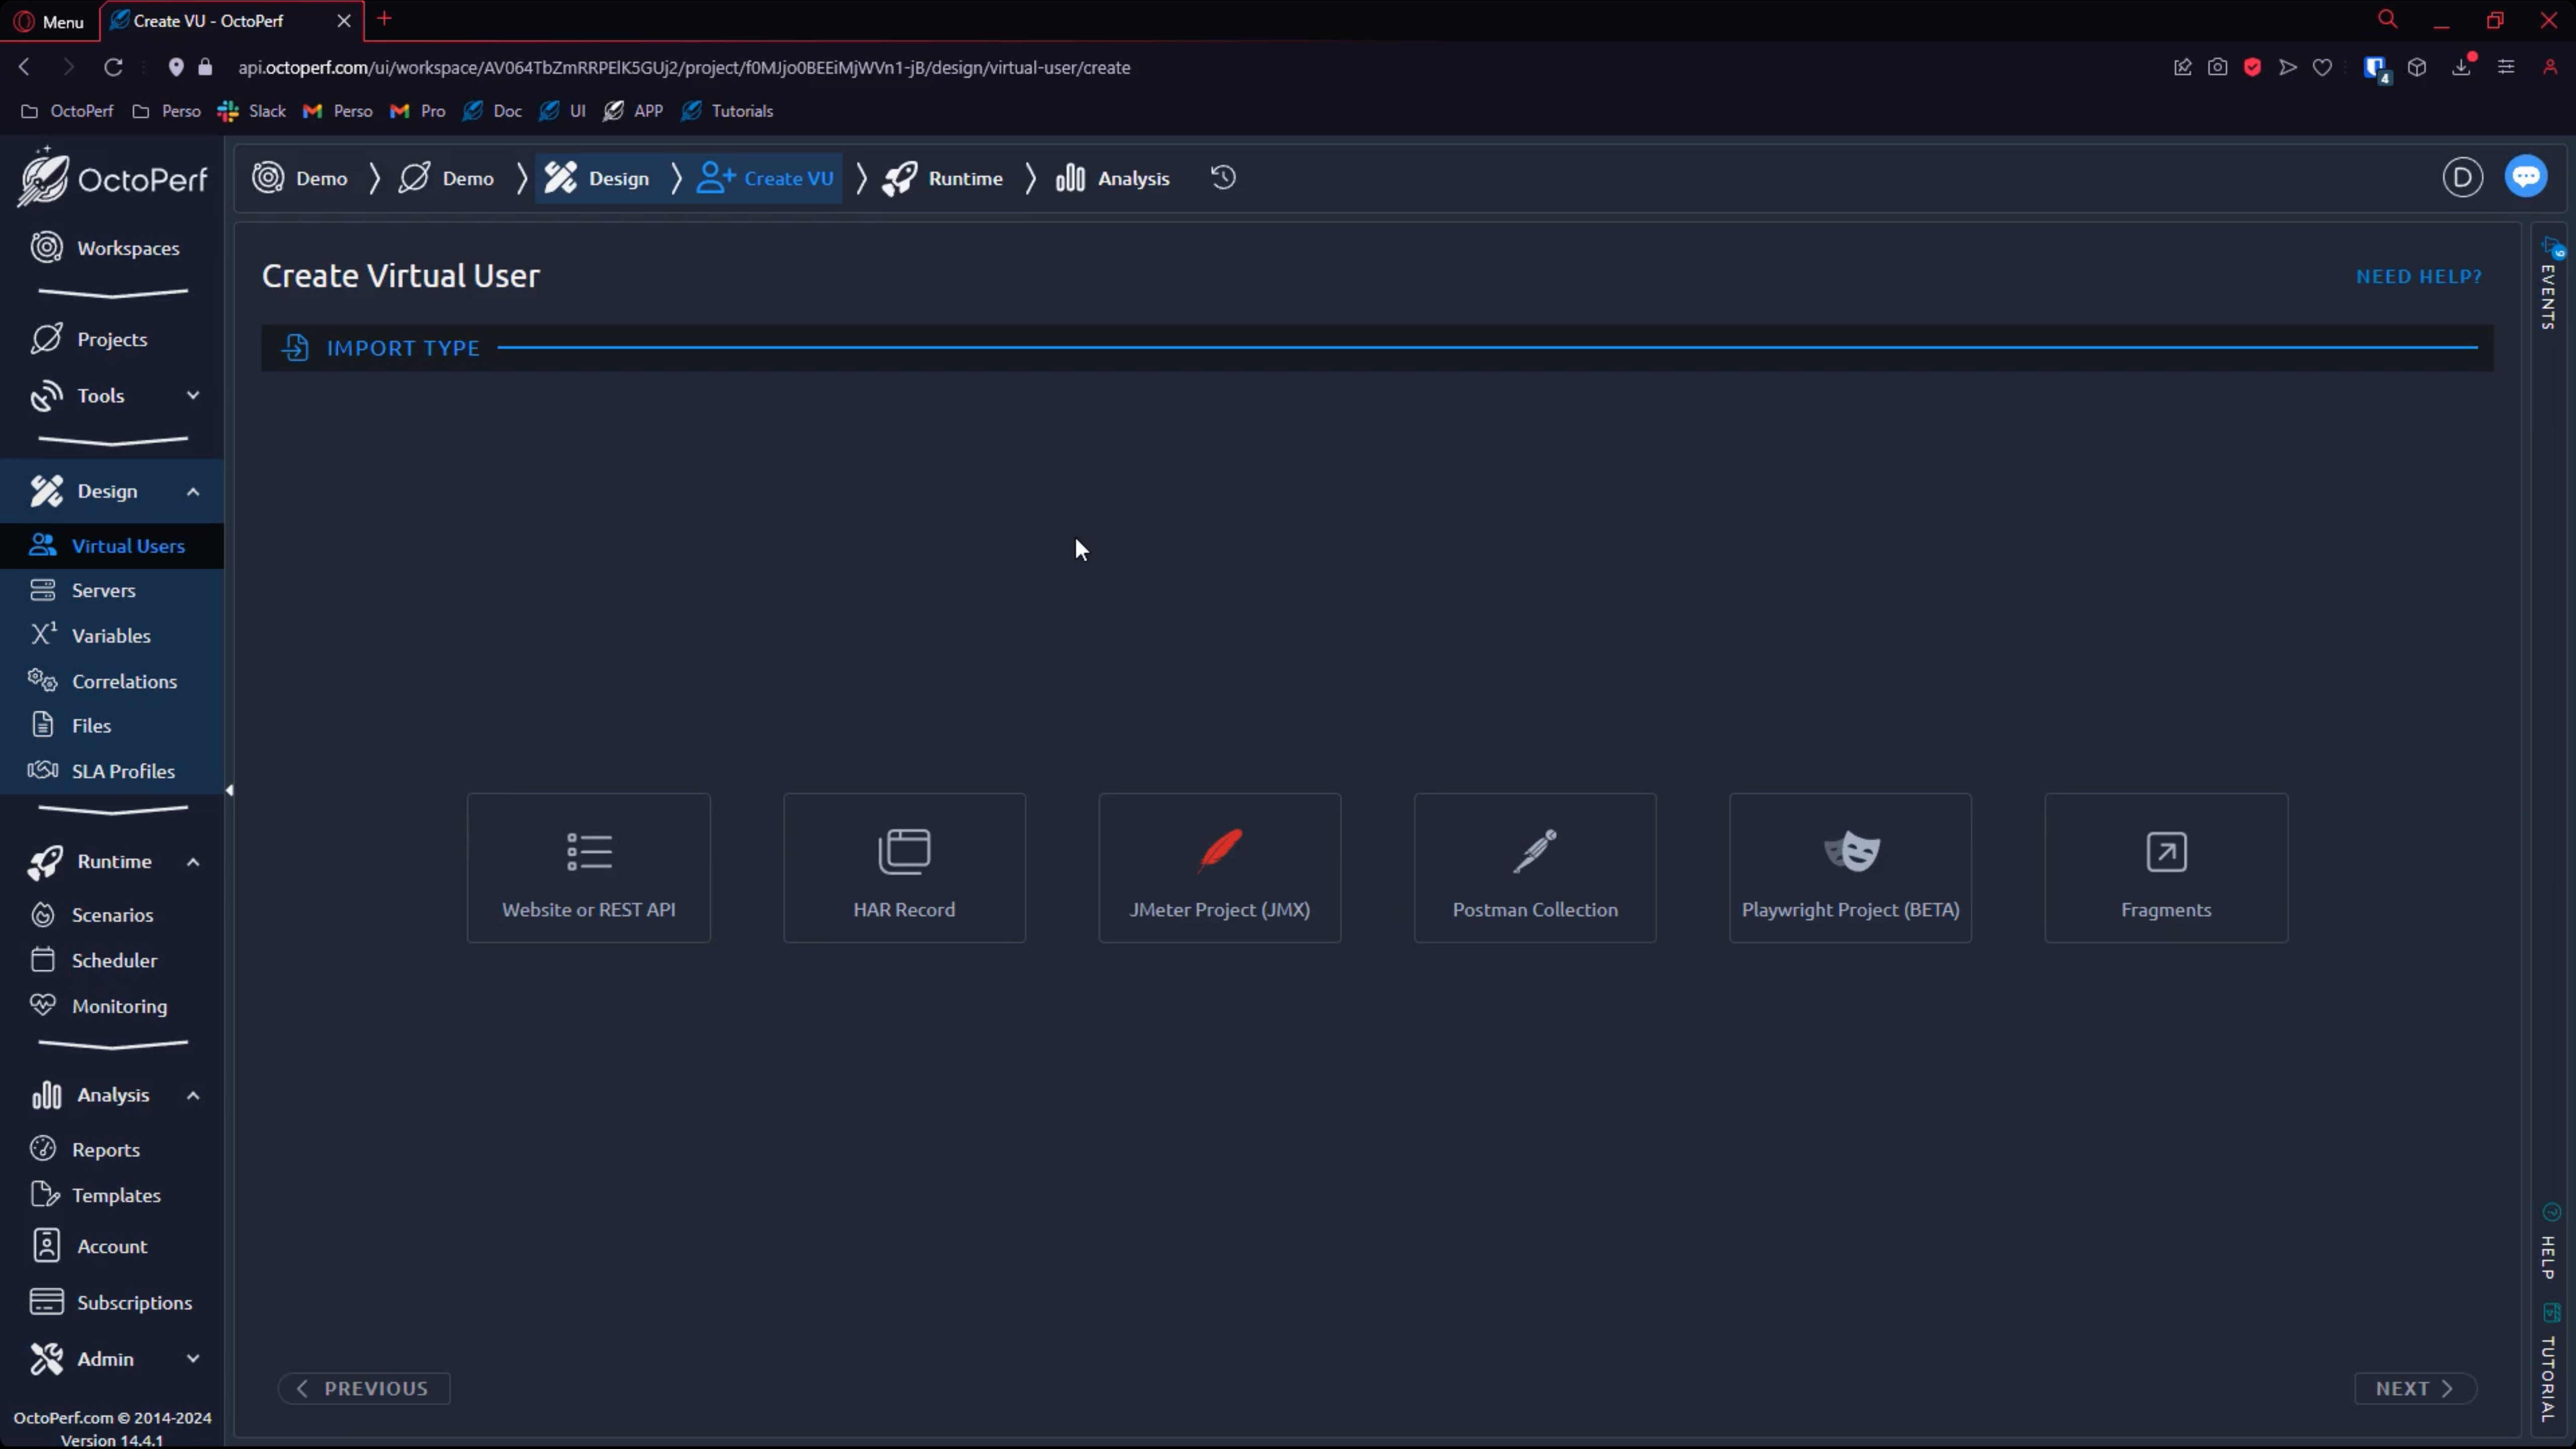Image resolution: width=2576 pixels, height=1449 pixels.
Task: Click the heart bookmark icon in address bar
Action: click(2322, 67)
